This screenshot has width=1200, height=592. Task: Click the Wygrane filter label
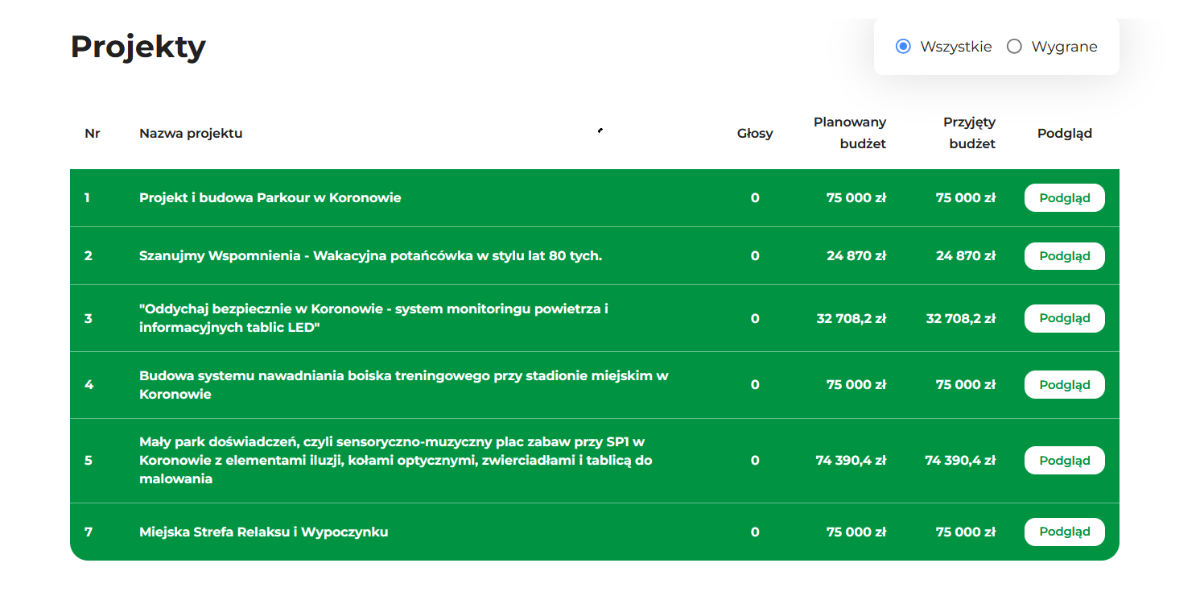[1064, 46]
